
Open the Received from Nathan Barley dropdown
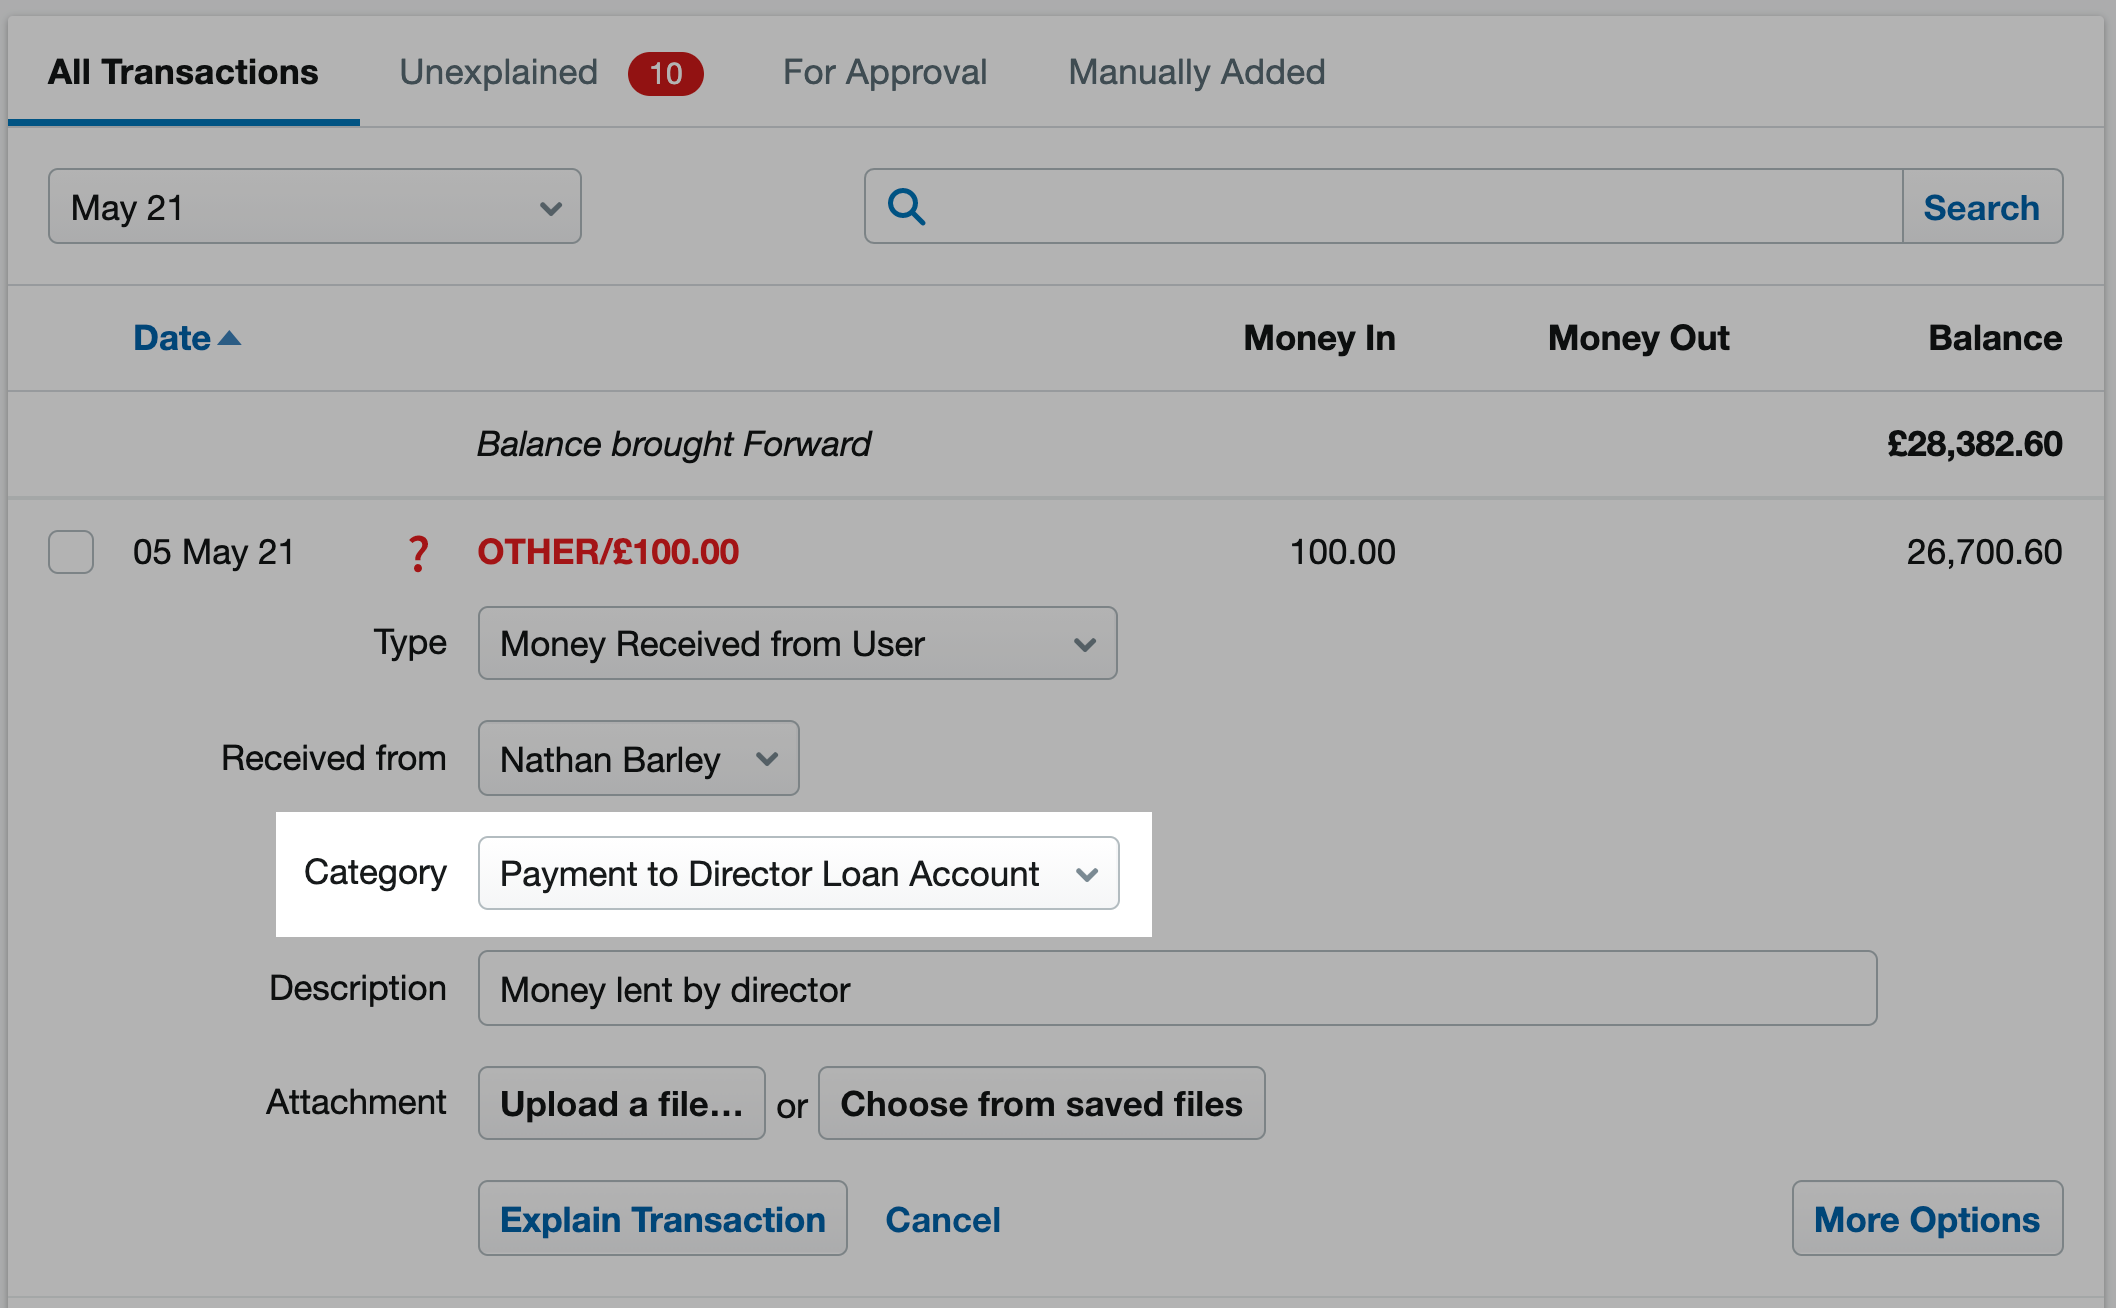coord(639,758)
